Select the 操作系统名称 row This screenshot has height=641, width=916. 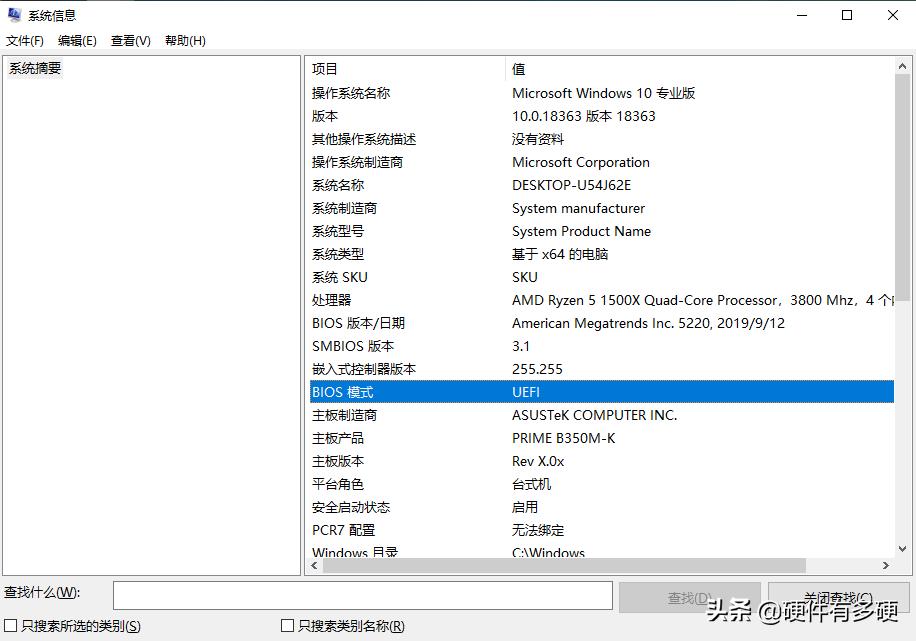[400, 93]
